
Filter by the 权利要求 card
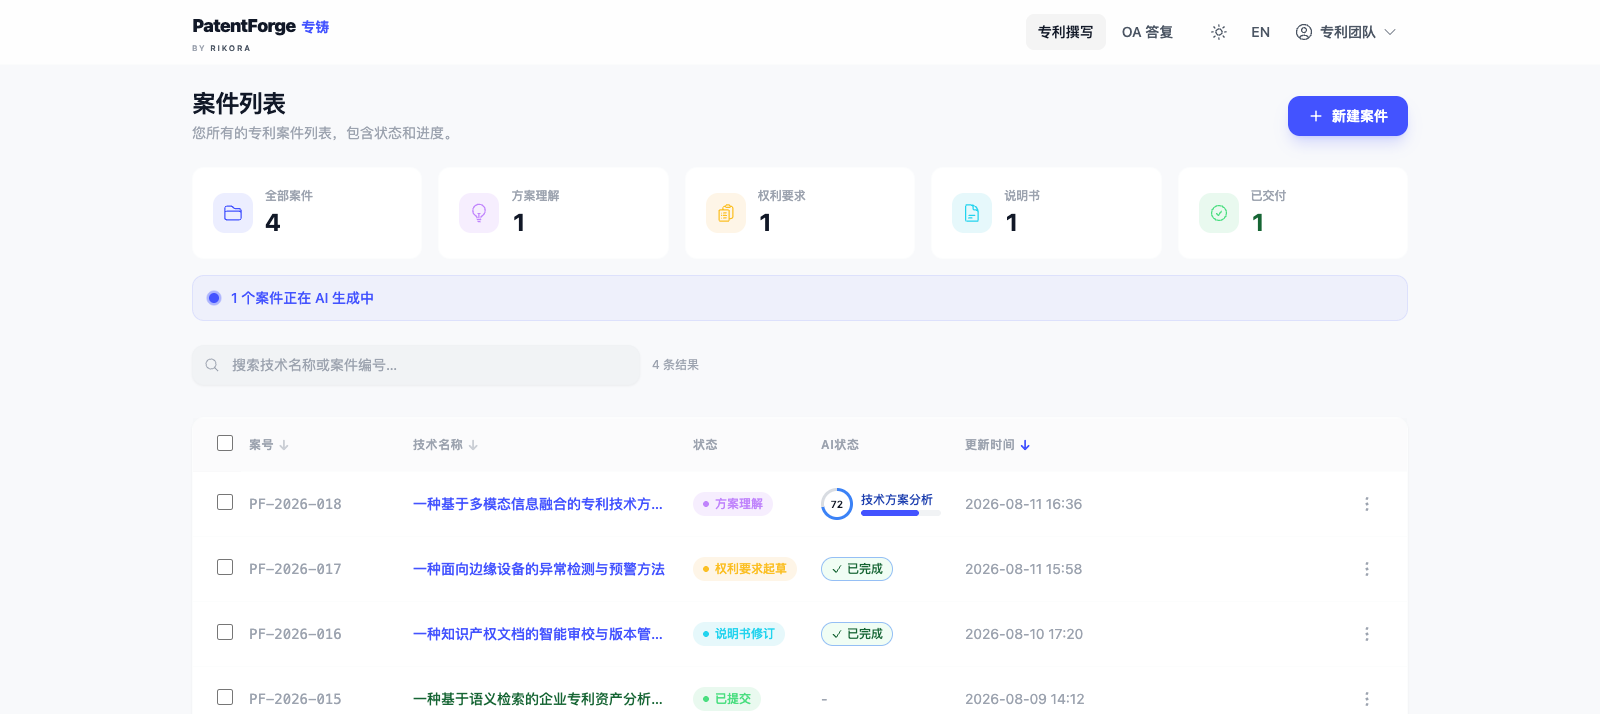[800, 213]
